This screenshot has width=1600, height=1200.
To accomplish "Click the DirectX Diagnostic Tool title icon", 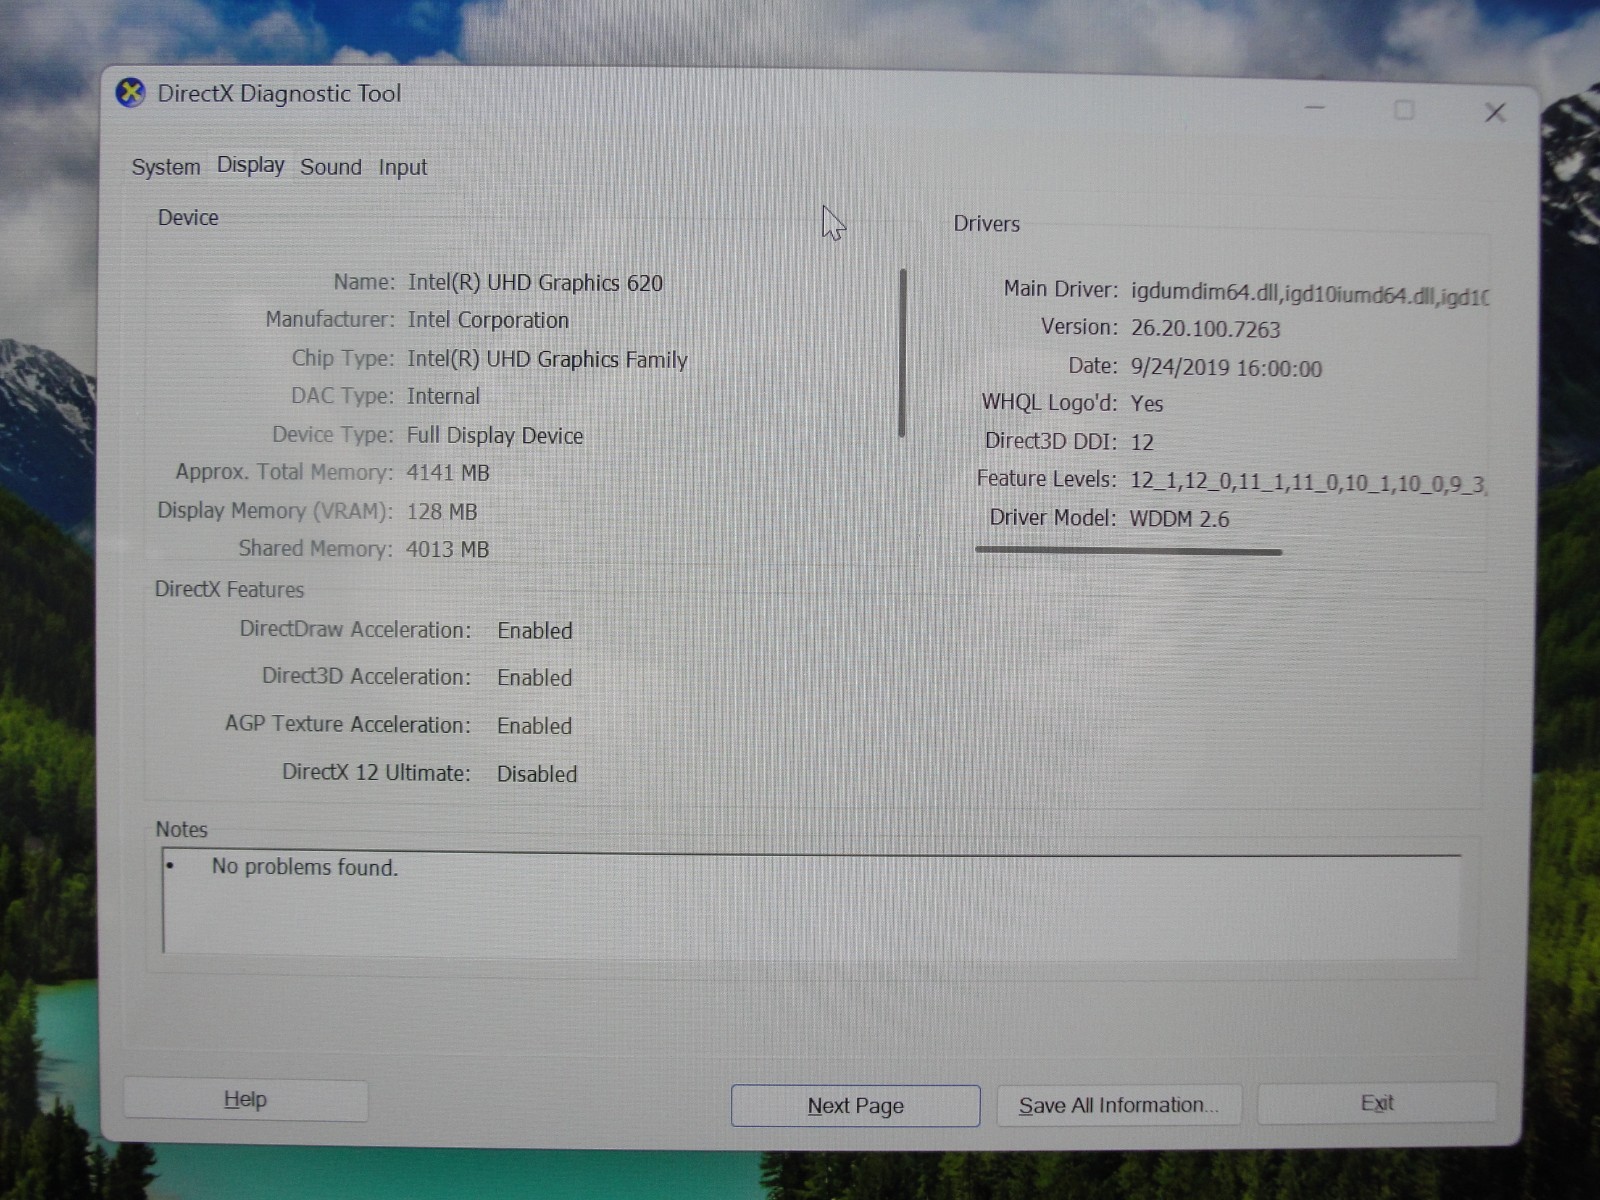I will pos(130,93).
